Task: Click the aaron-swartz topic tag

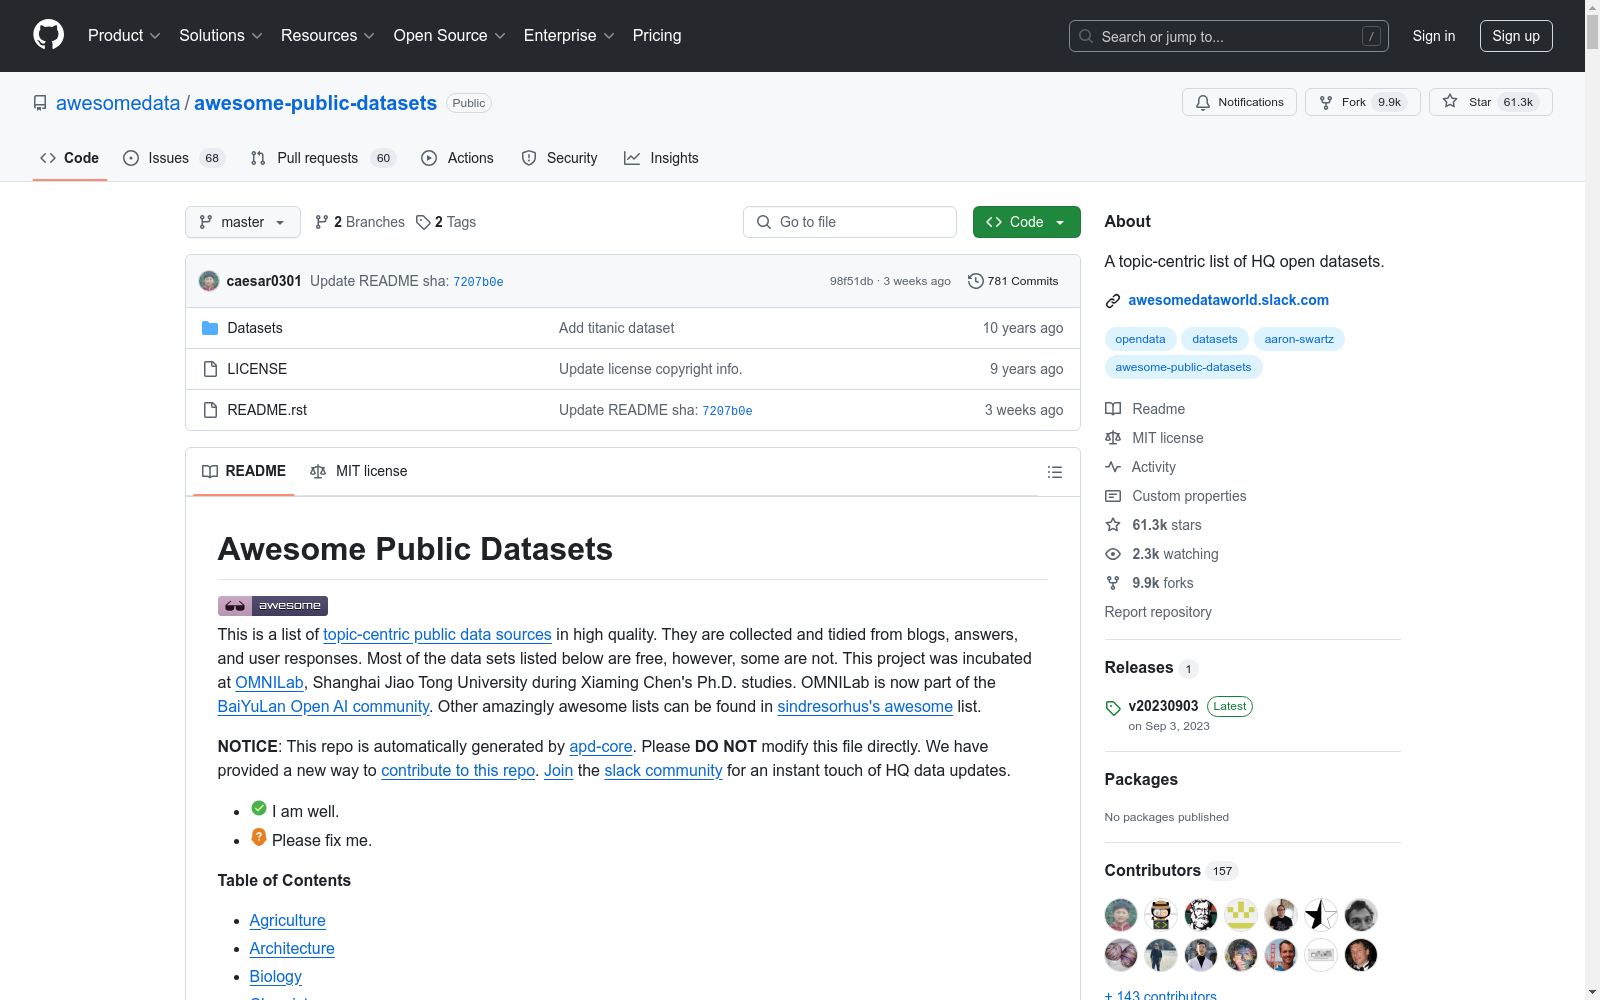Action: [1299, 339]
